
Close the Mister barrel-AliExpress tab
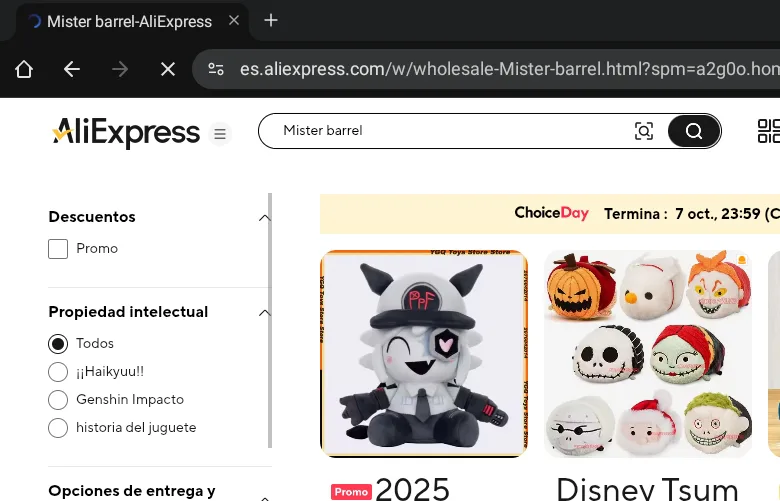234,20
